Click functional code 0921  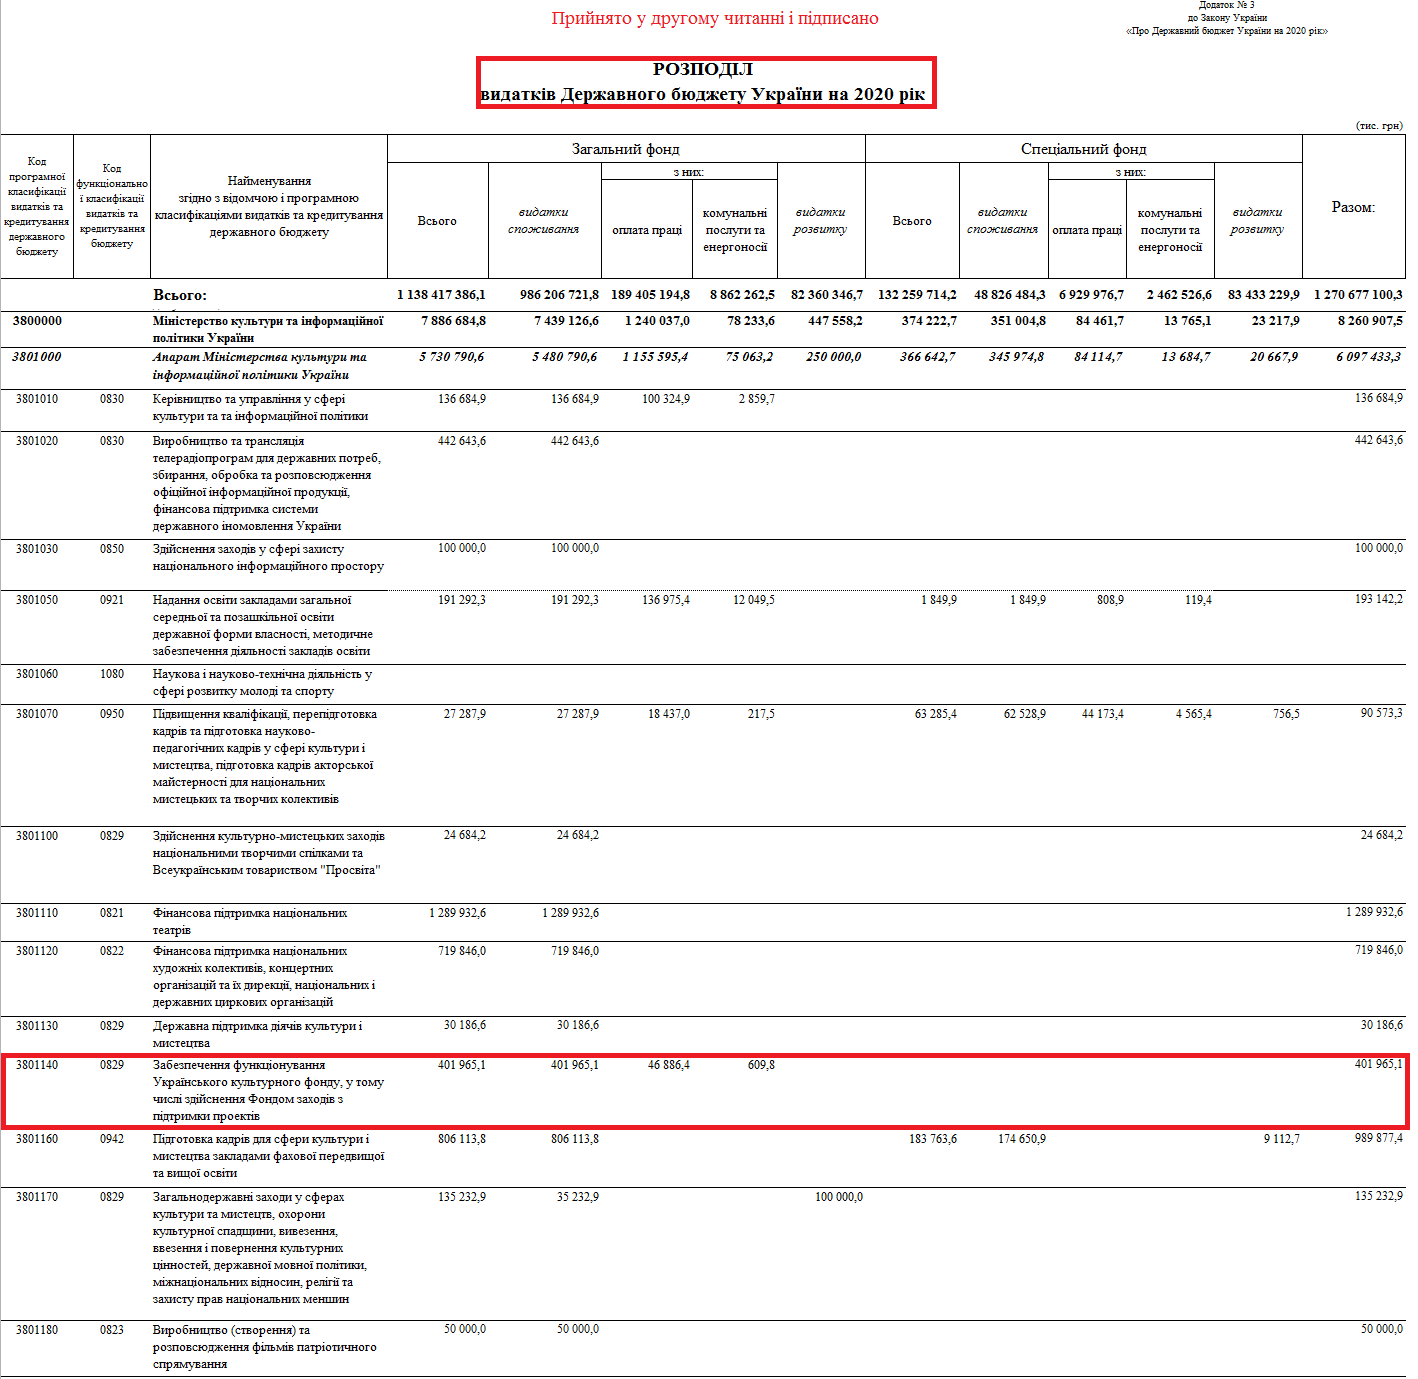coord(112,600)
